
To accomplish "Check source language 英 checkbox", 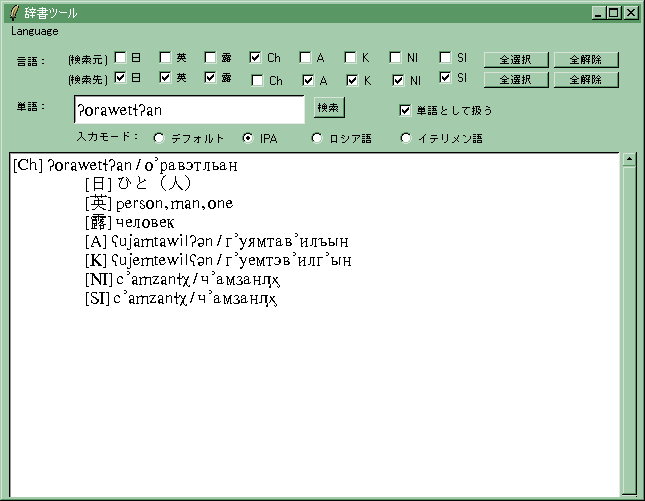I will pyautogui.click(x=165, y=57).
